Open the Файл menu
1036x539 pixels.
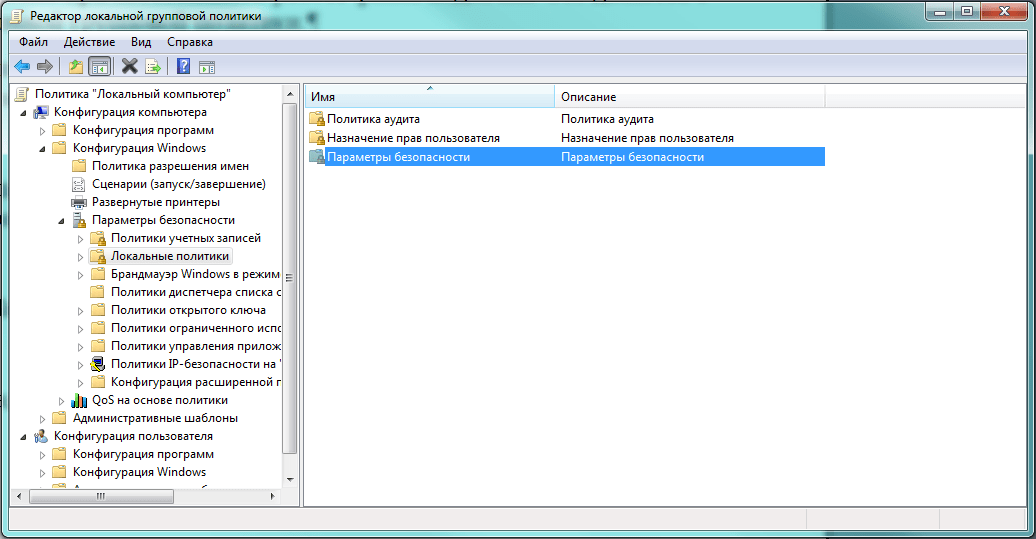click(x=33, y=42)
